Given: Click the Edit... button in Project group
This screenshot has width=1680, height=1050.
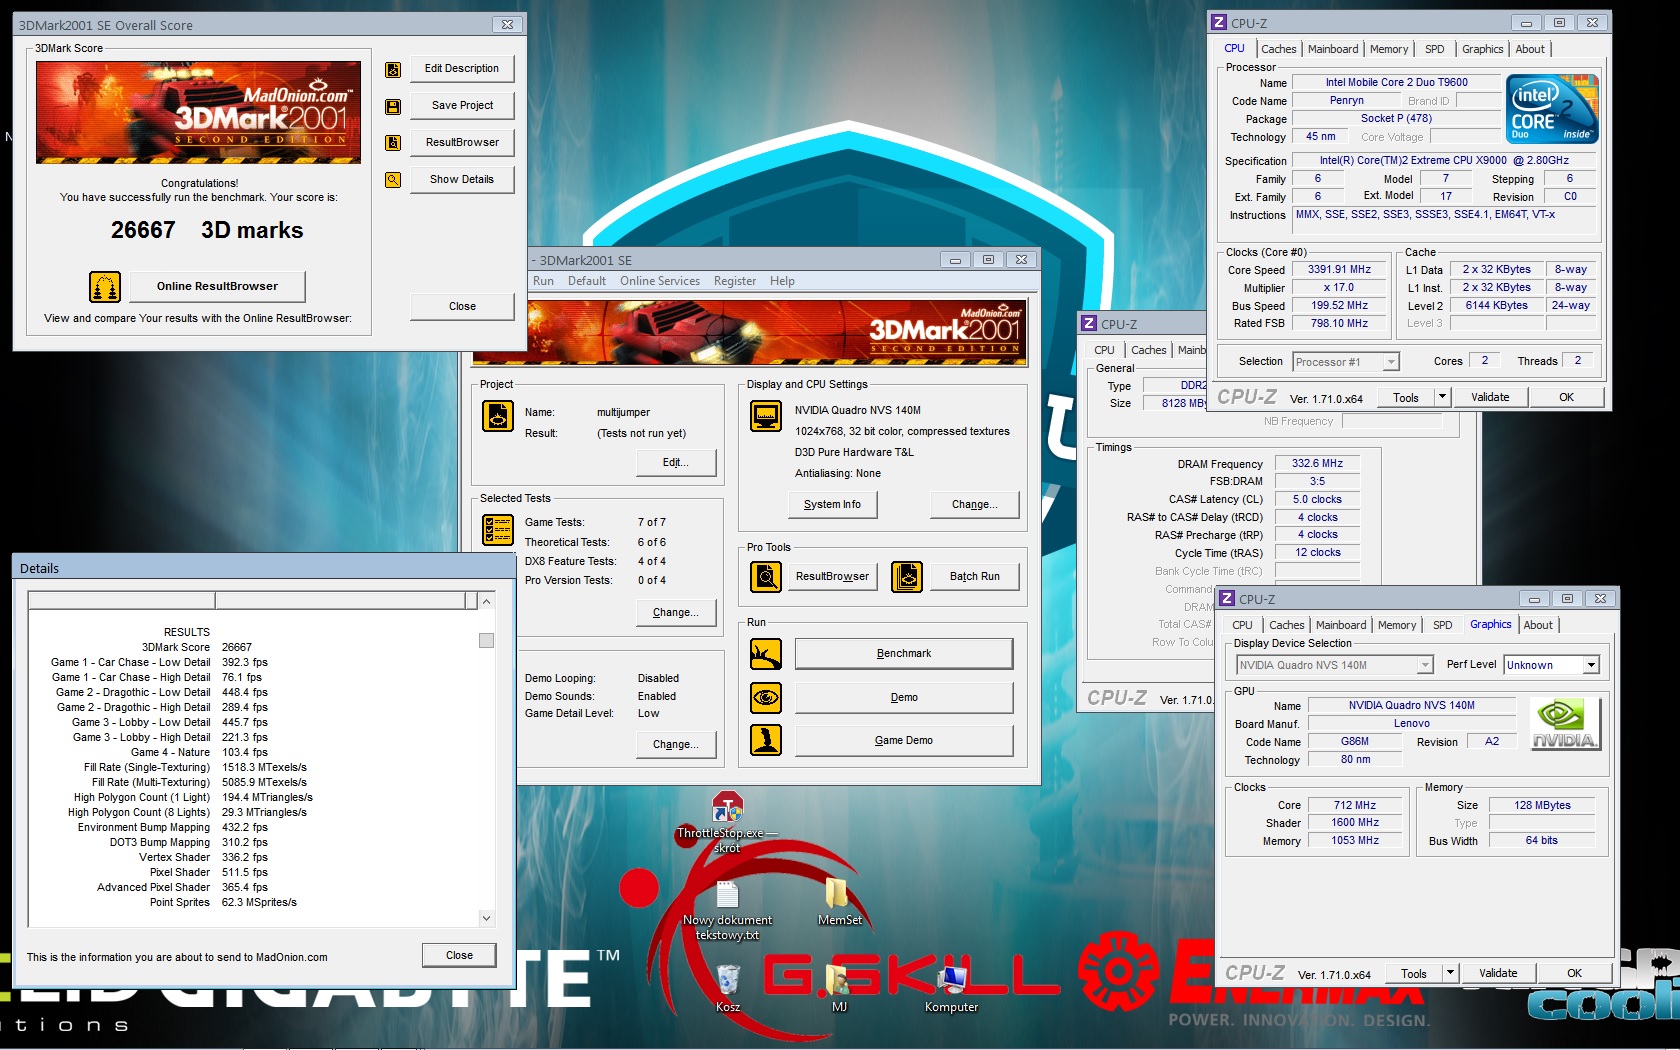Looking at the screenshot, I should [676, 463].
